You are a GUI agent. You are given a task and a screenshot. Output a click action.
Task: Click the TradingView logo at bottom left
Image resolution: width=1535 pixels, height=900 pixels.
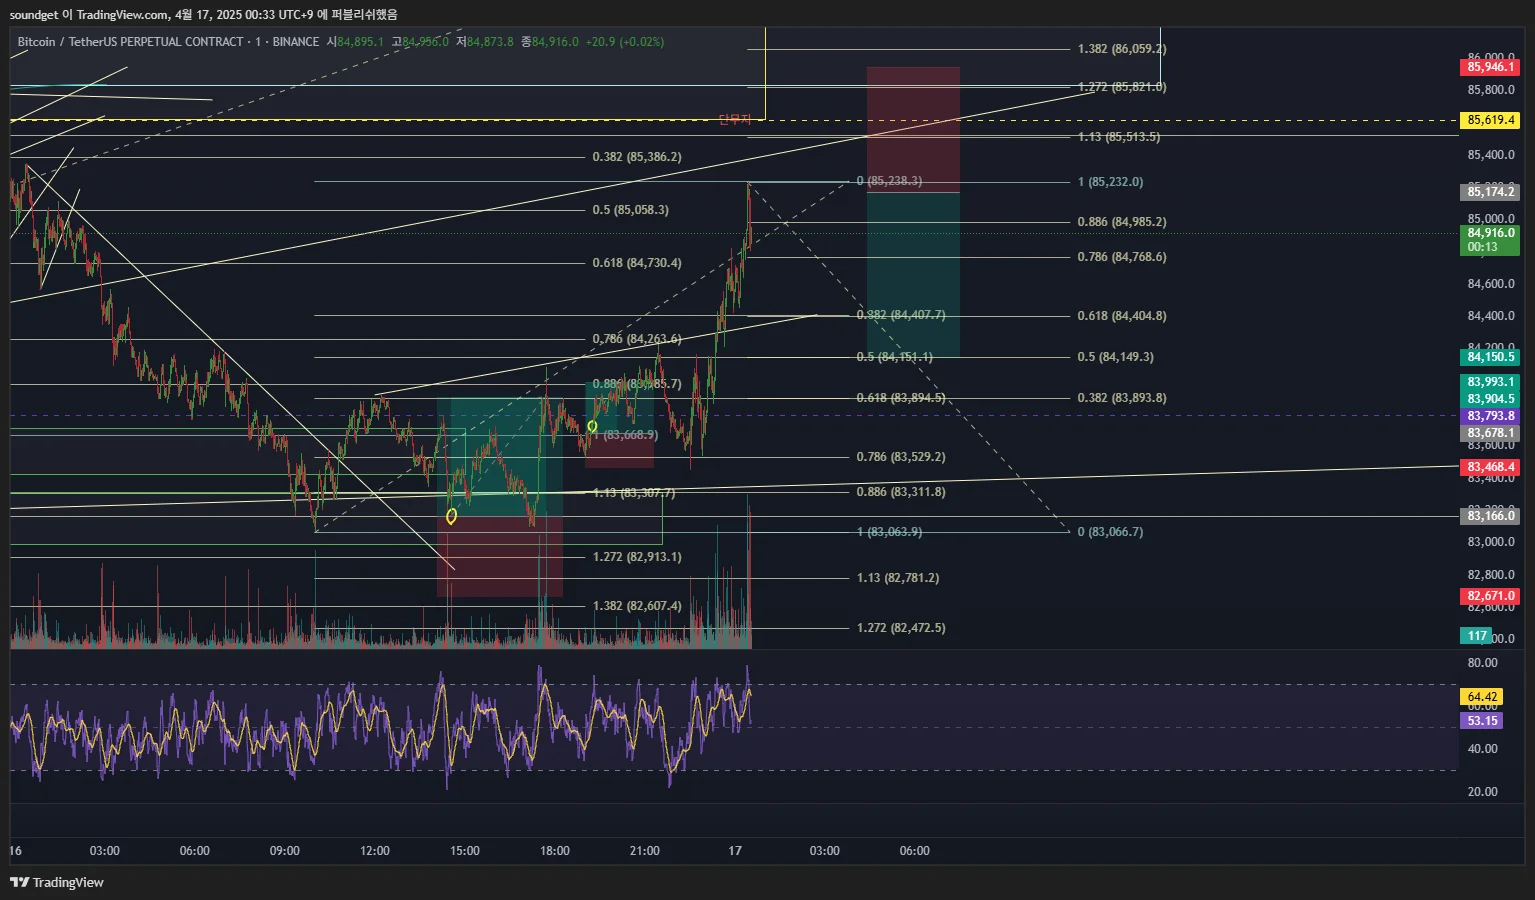click(x=57, y=882)
